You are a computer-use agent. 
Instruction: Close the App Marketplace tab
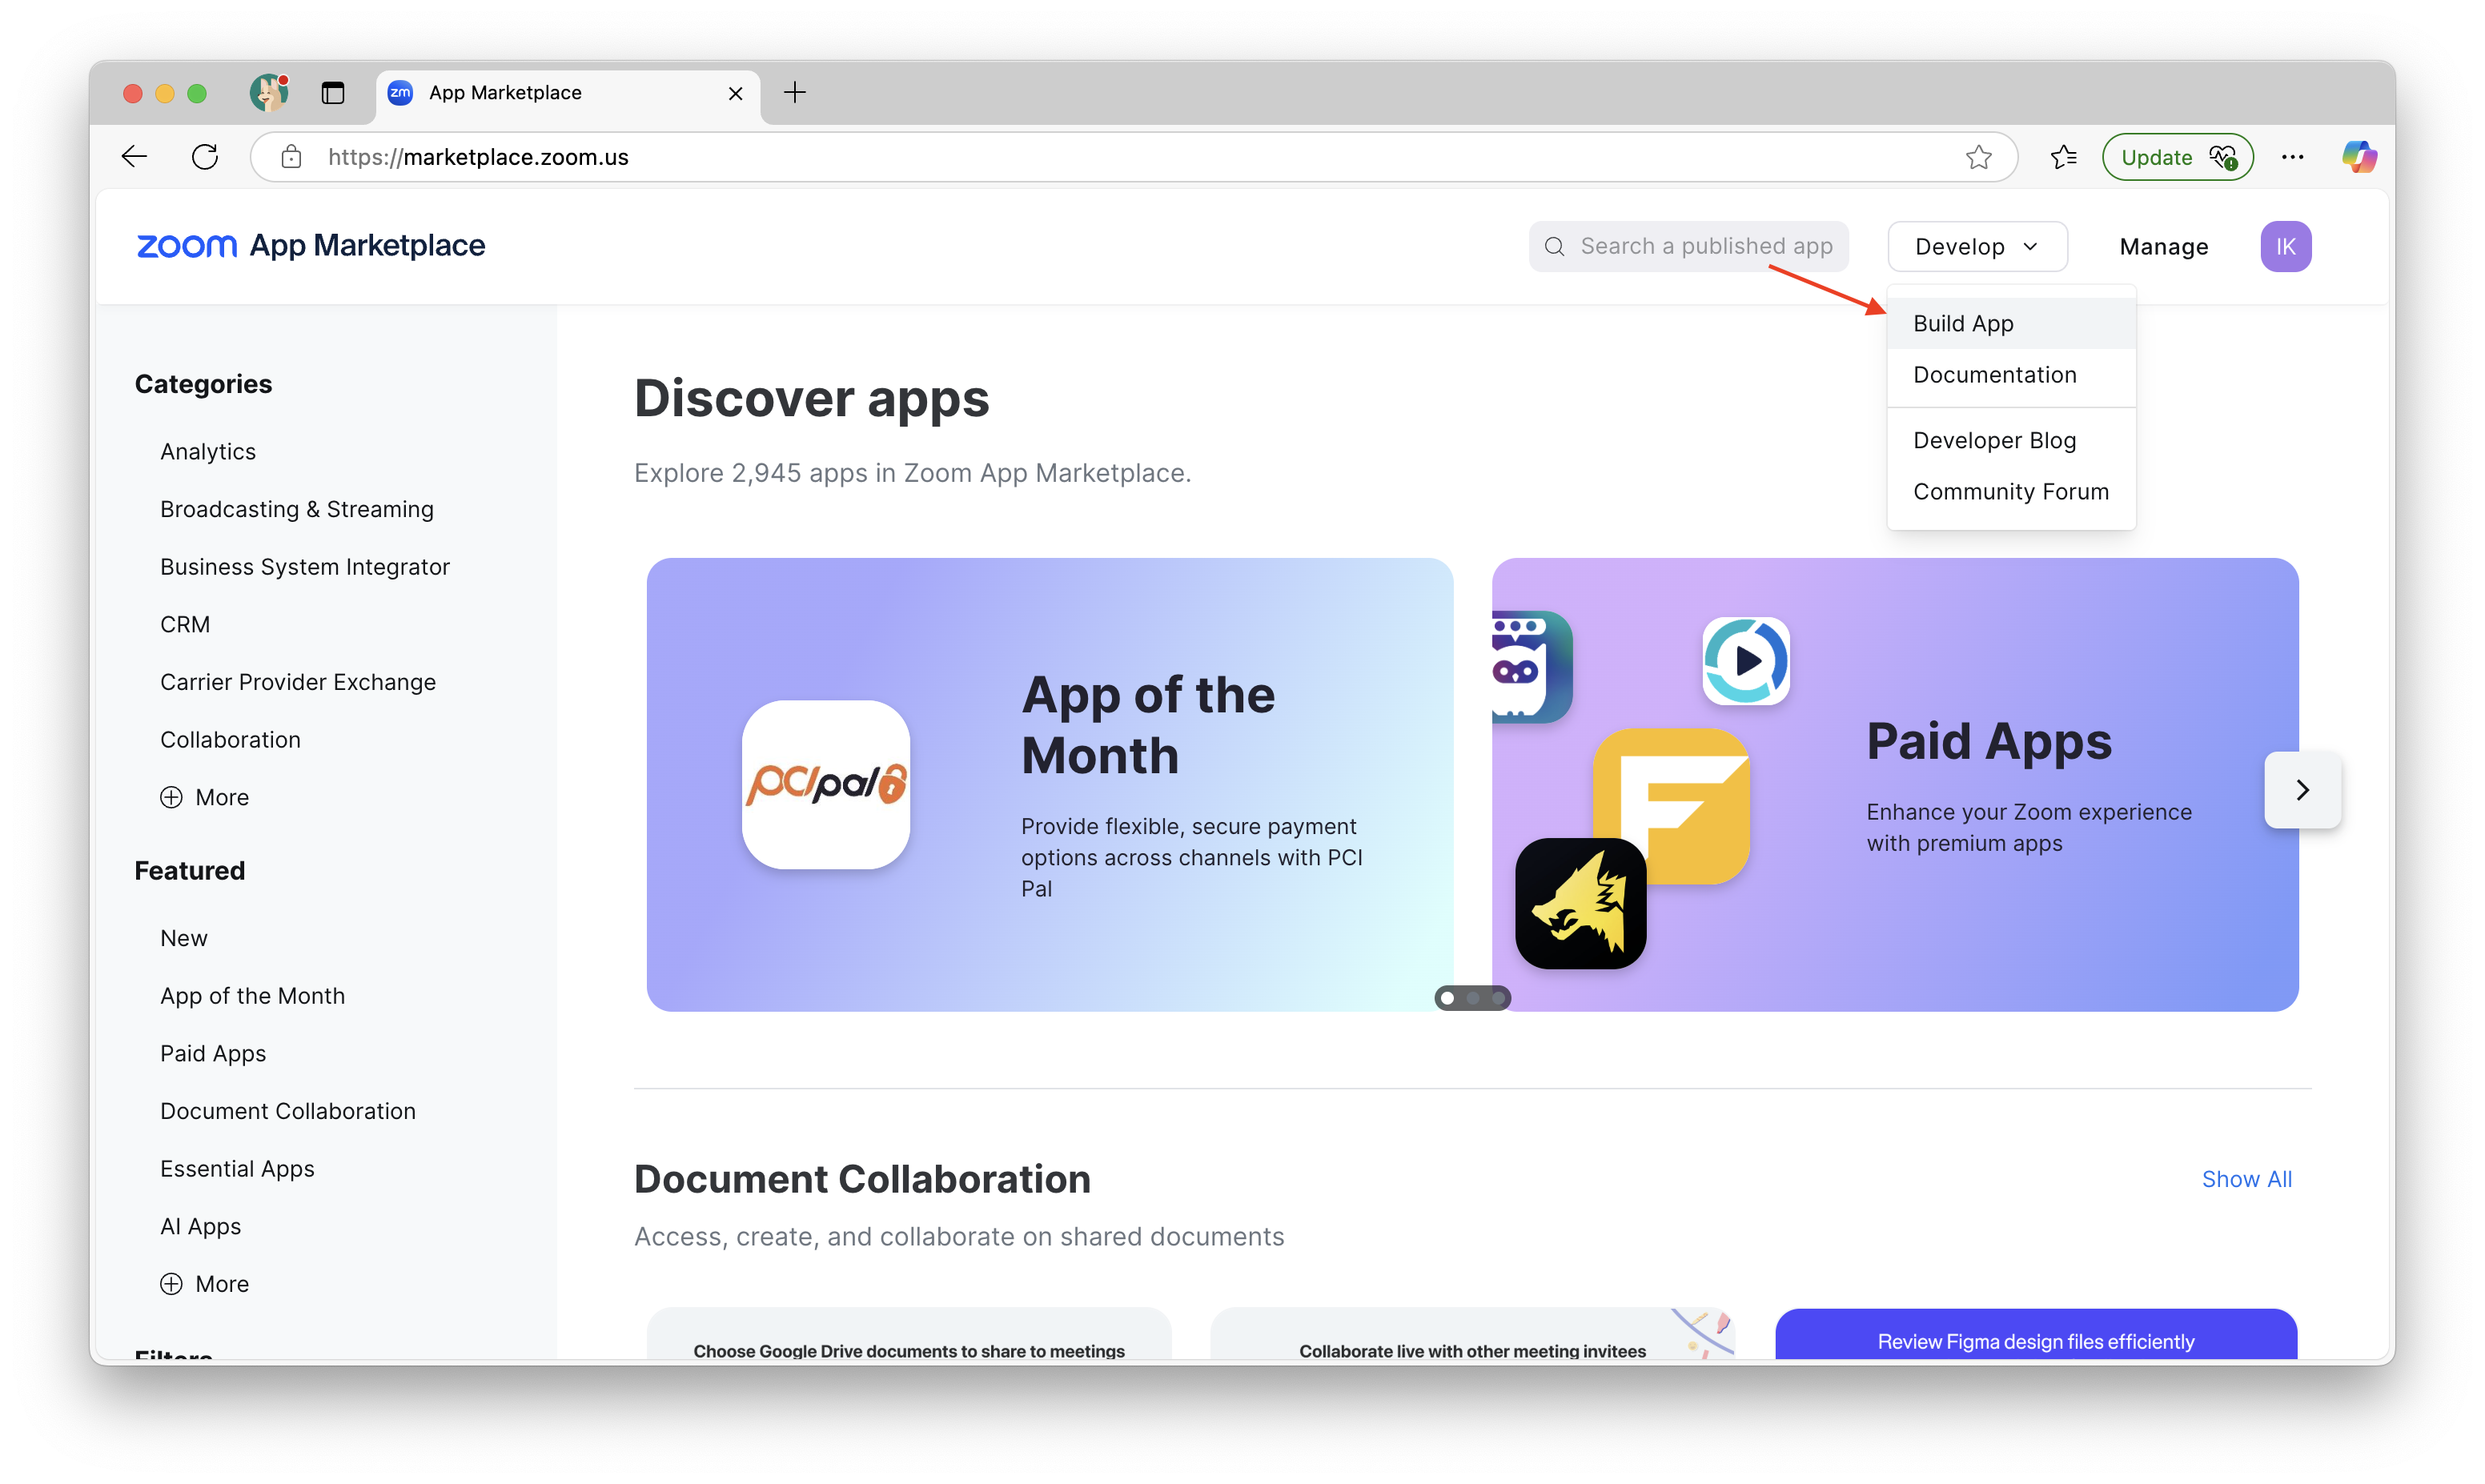(735, 93)
